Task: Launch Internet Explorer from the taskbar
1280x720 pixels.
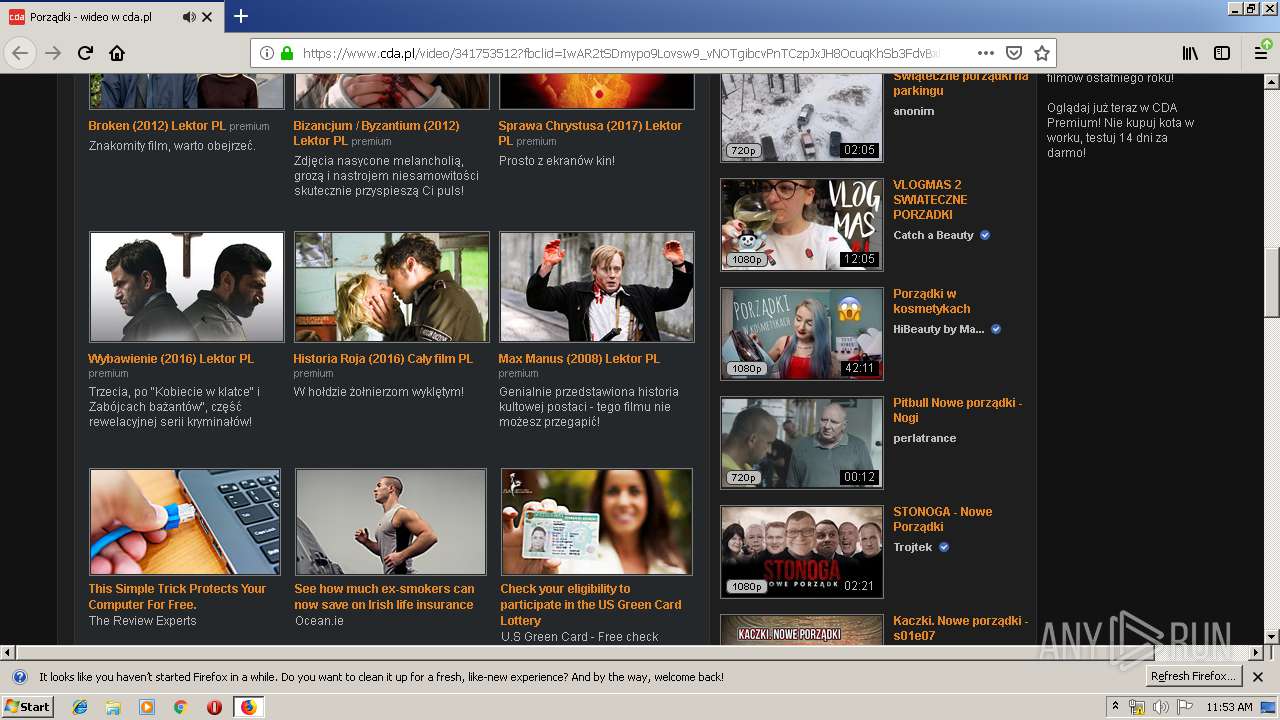Action: [80, 707]
